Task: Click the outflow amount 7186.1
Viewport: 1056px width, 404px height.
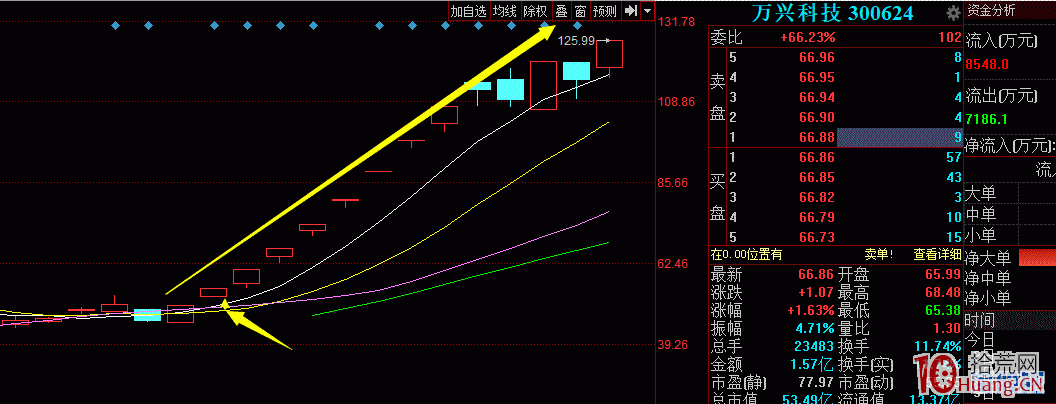Action: coord(987,119)
